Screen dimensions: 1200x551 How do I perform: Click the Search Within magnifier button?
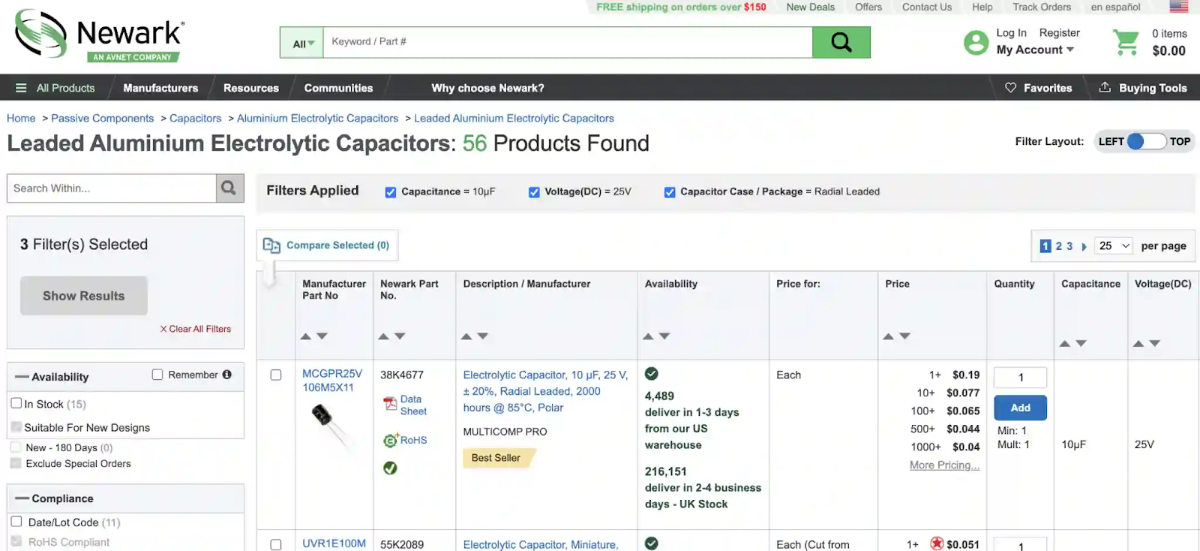coord(230,188)
